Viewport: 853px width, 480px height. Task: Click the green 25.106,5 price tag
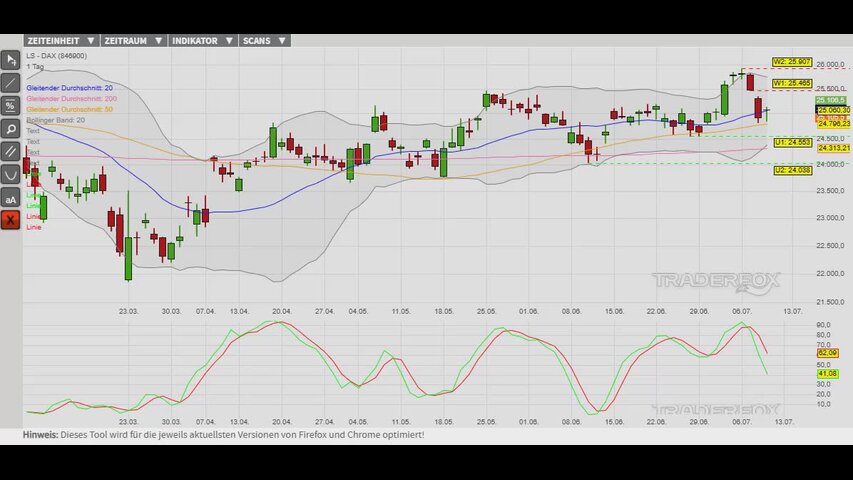[x=831, y=100]
